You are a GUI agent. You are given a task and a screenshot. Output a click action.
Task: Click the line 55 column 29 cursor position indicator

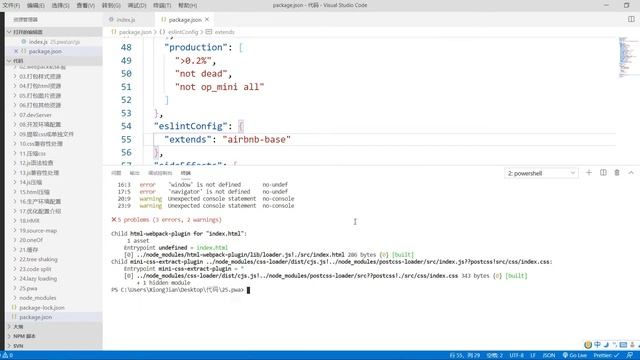click(x=464, y=356)
